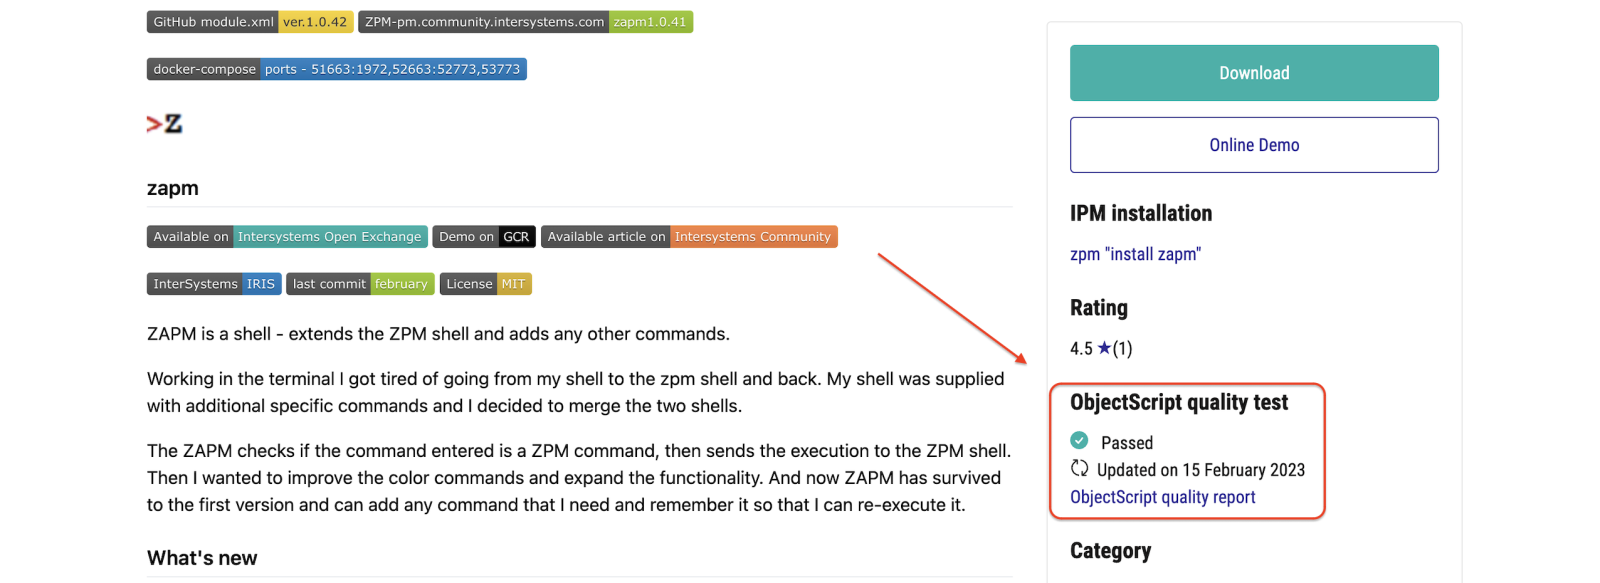Click the rating star icon

tap(1104, 348)
